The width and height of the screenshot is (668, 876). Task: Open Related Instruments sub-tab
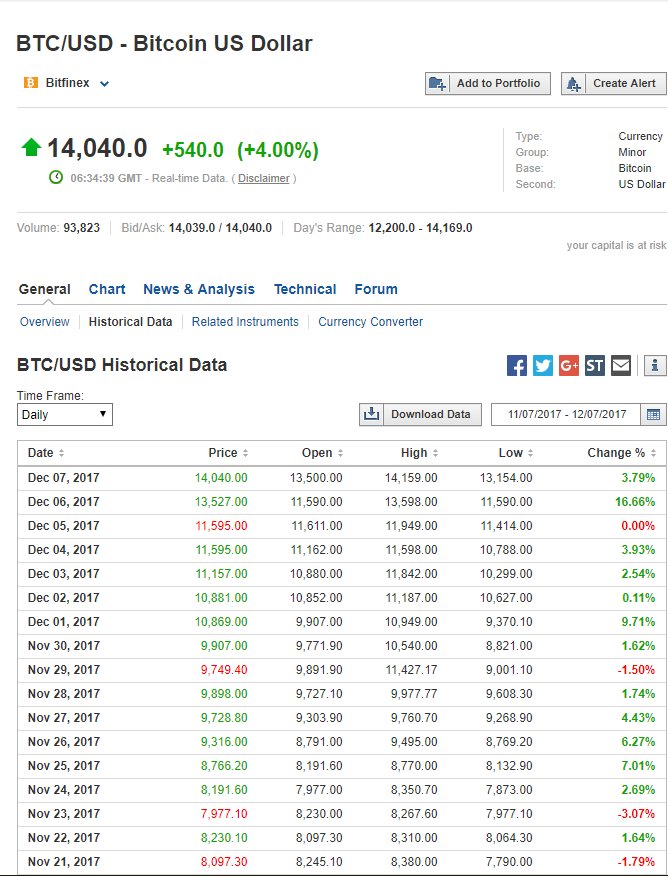[245, 322]
